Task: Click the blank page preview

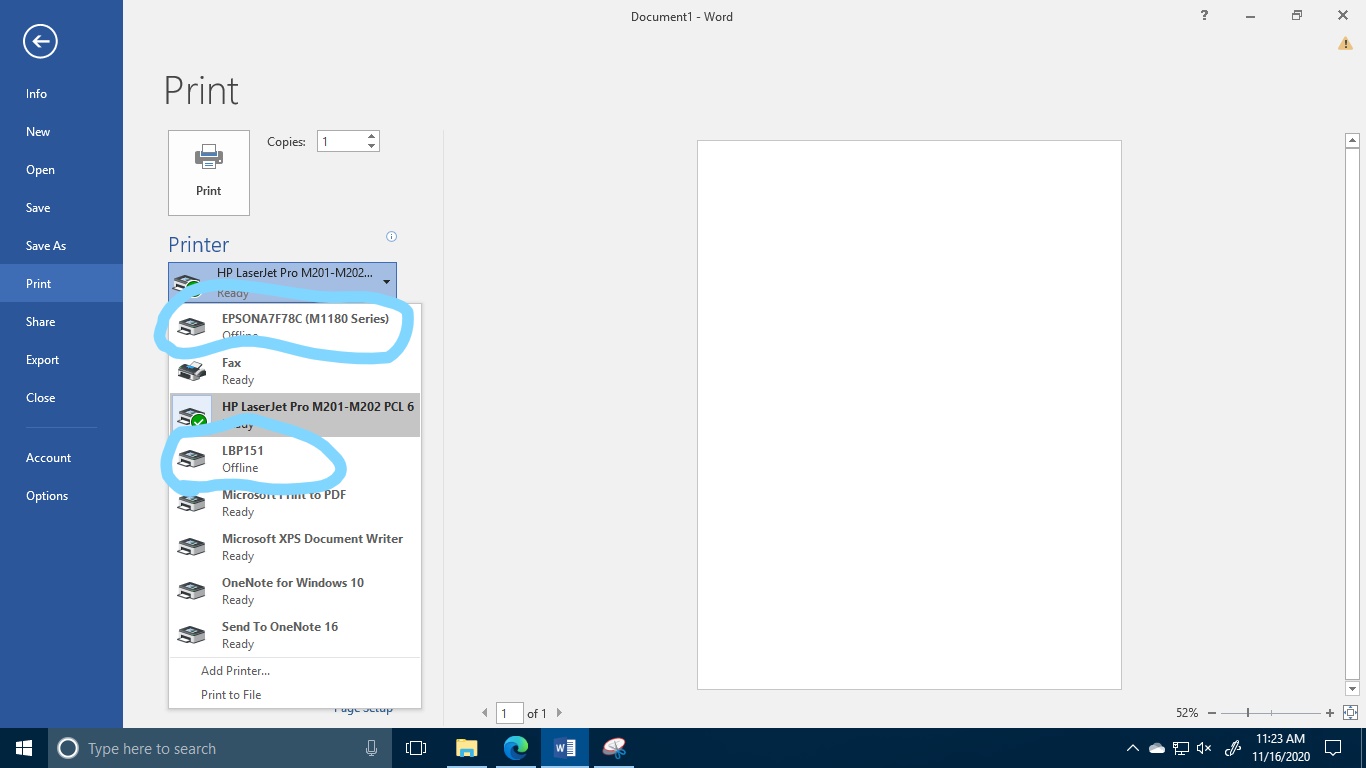Action: pyautogui.click(x=909, y=415)
